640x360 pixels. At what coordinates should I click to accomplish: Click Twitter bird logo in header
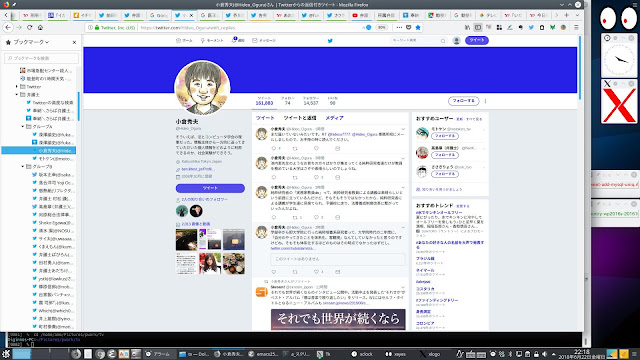click(330, 40)
